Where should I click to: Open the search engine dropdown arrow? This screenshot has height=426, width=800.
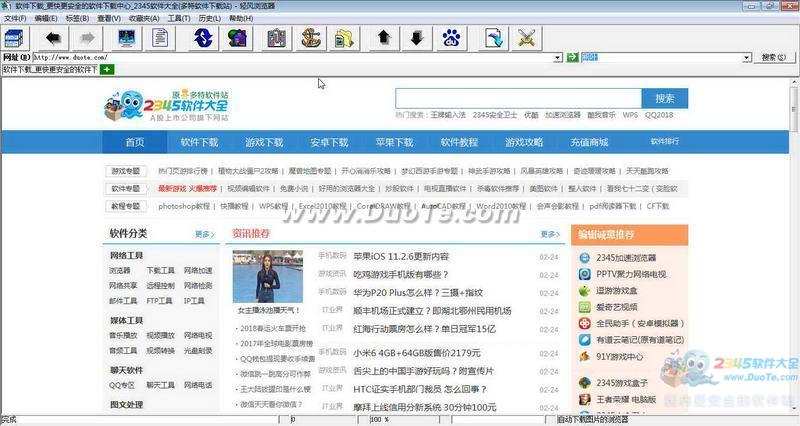746,58
